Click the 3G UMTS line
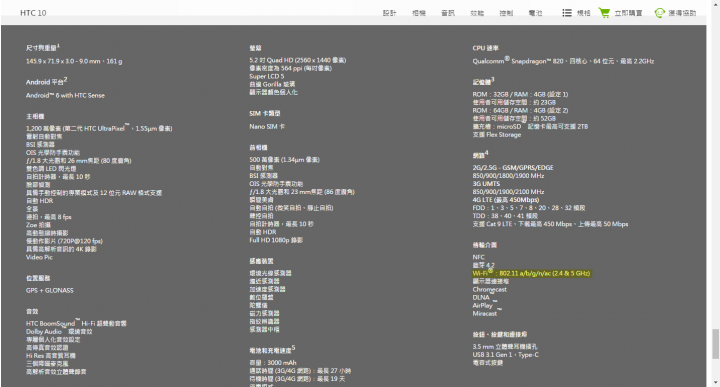Viewport: 720px width, 387px height. tap(486, 184)
